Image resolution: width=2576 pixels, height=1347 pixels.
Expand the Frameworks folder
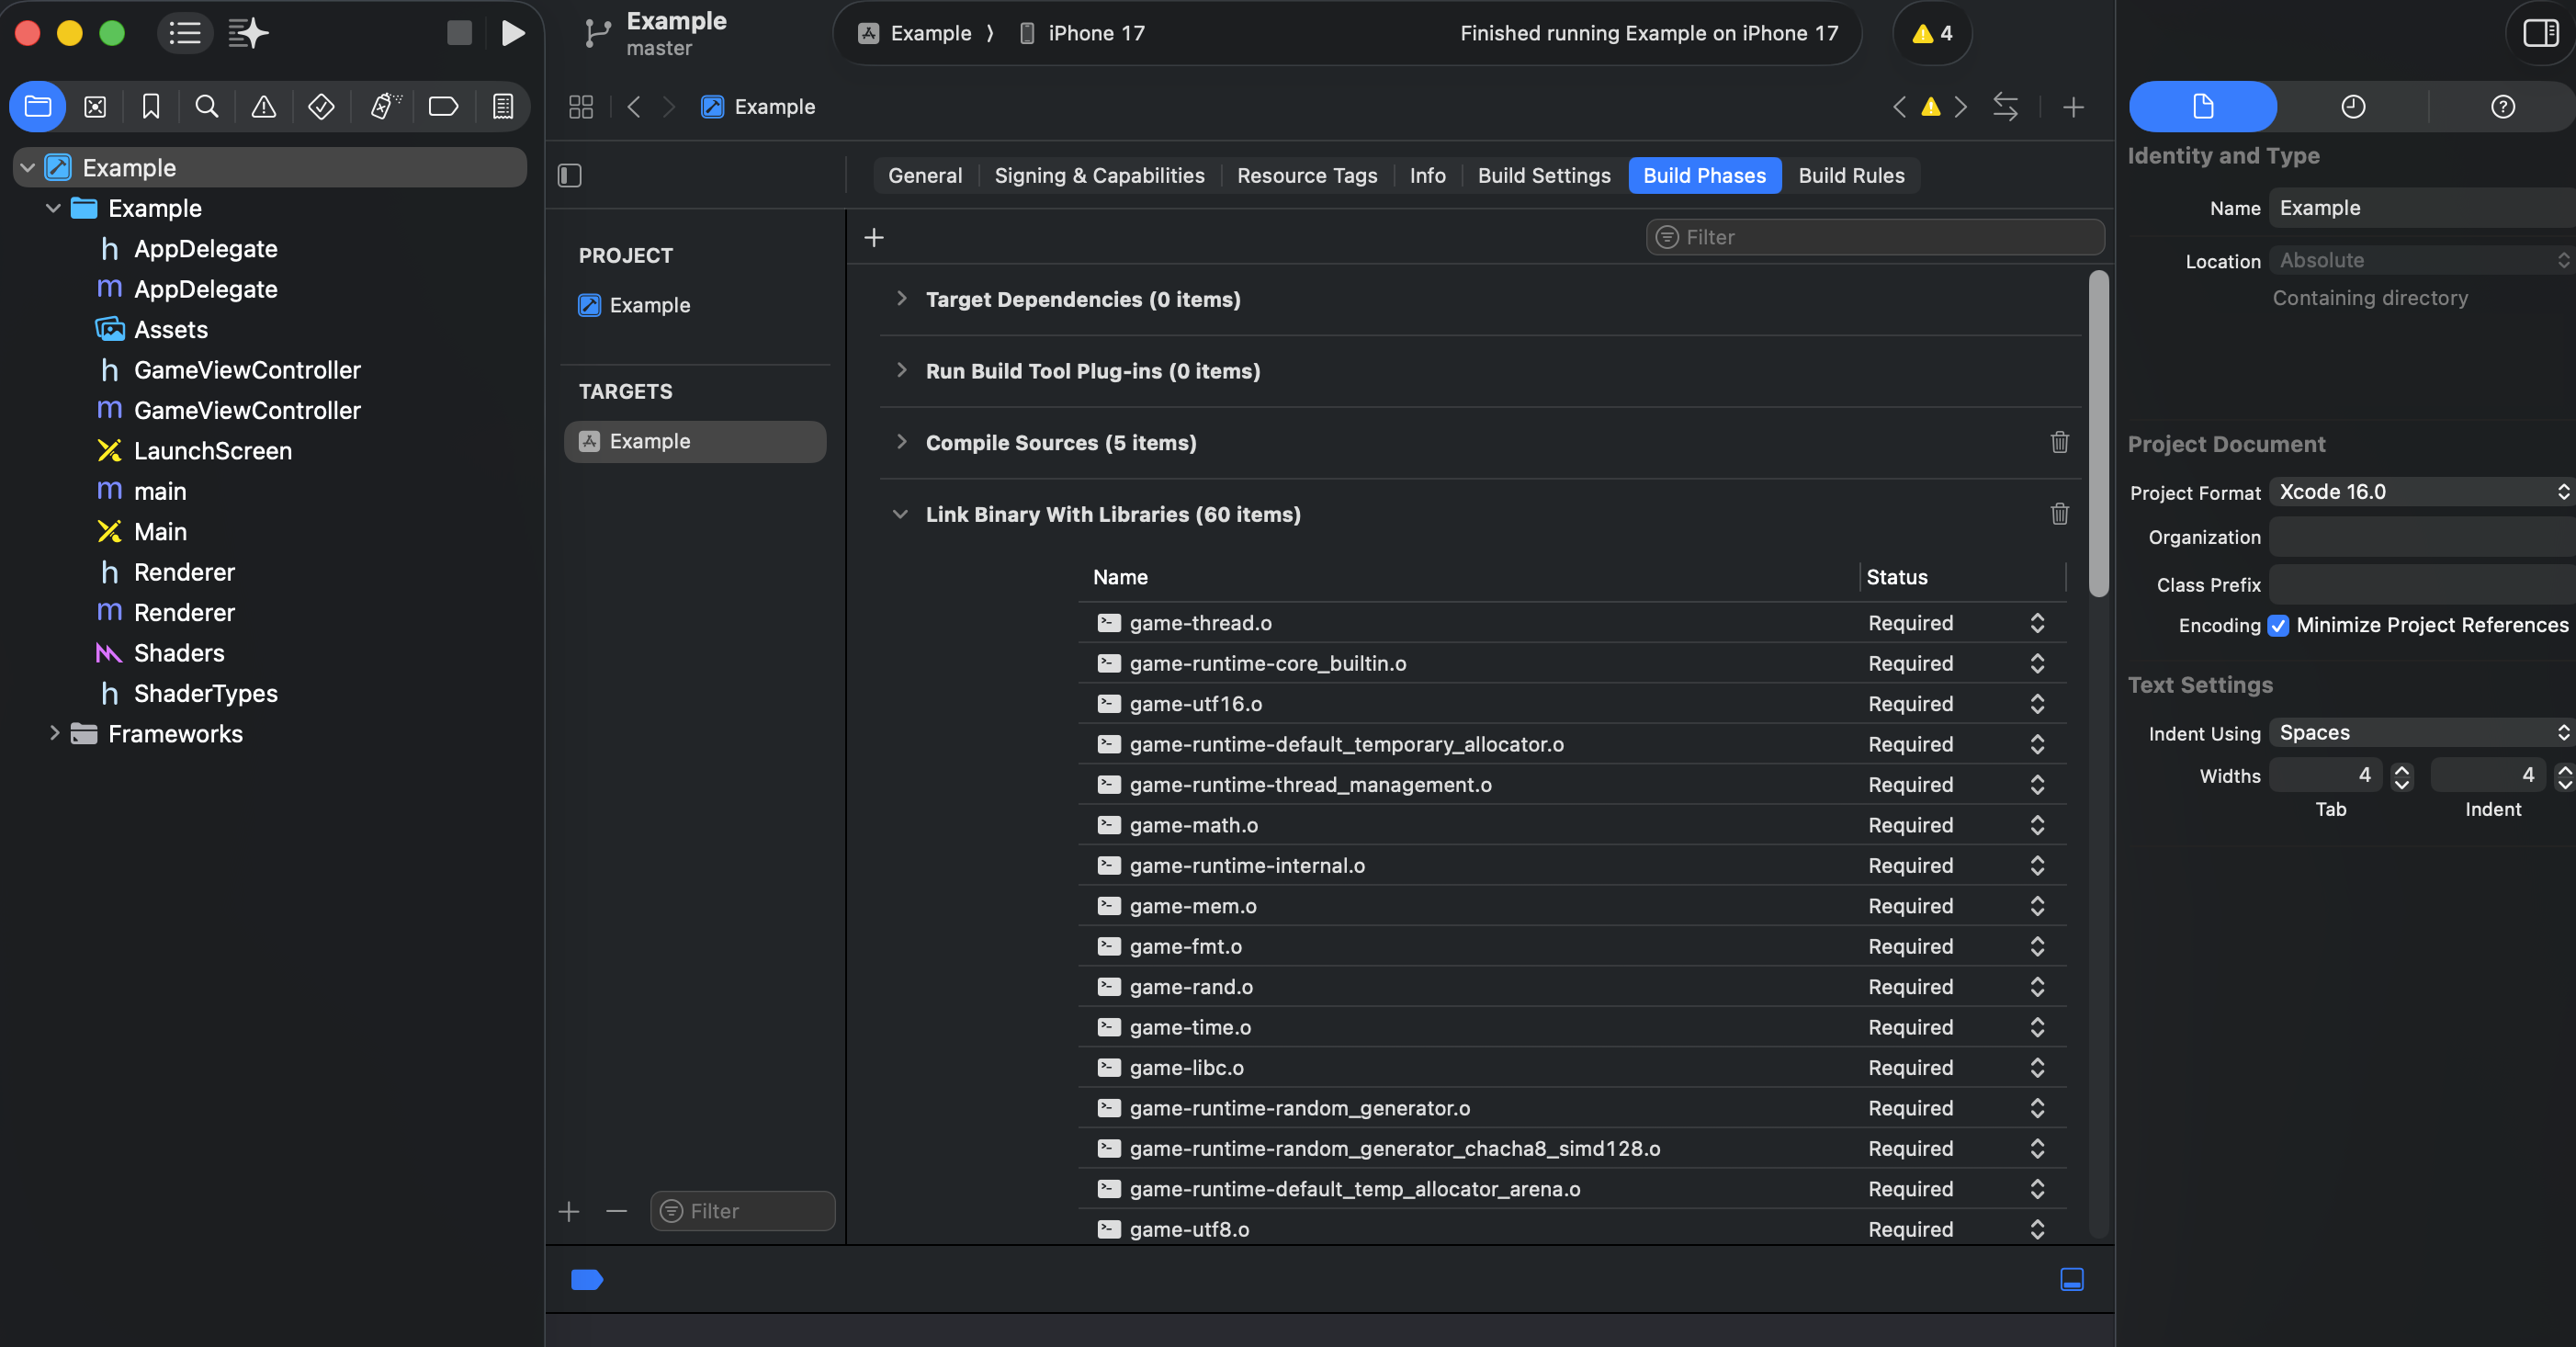click(x=54, y=733)
